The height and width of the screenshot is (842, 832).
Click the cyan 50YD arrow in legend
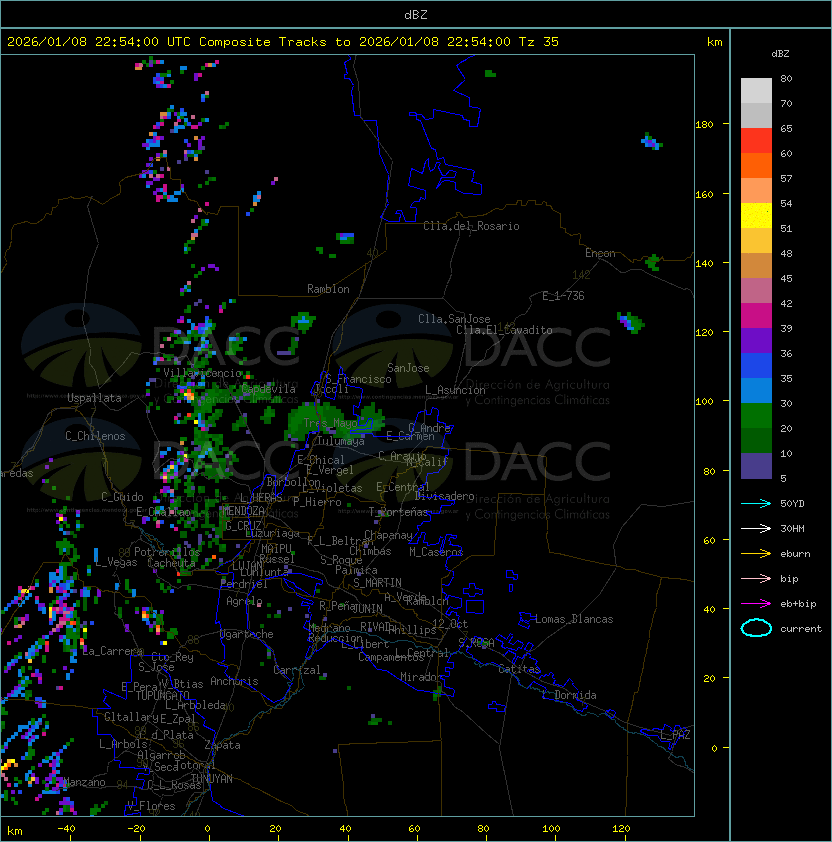[x=756, y=503]
